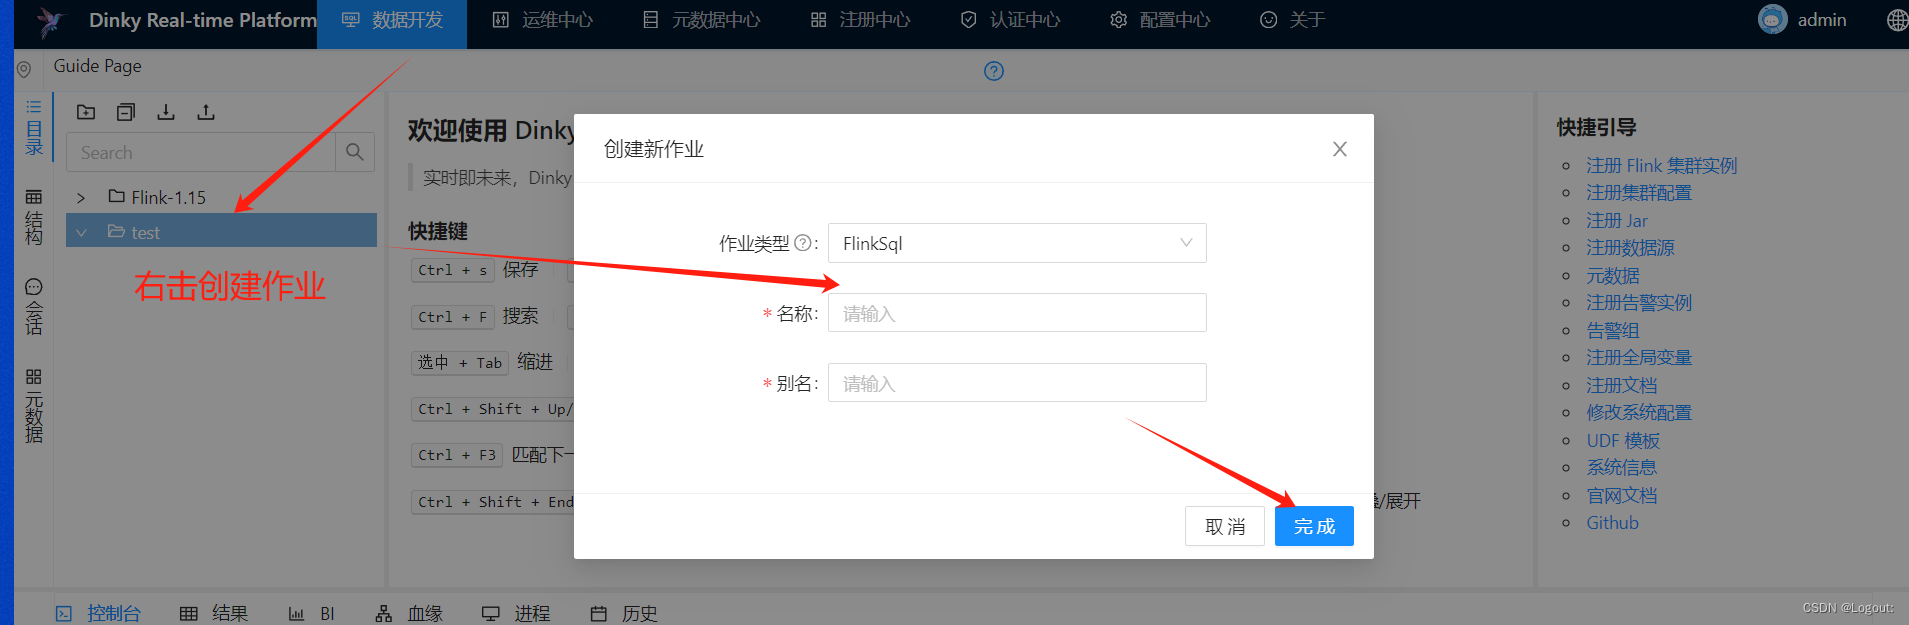Switch to 进程 bottom tab
Viewport: 1909px width, 625px height.
tap(516, 613)
